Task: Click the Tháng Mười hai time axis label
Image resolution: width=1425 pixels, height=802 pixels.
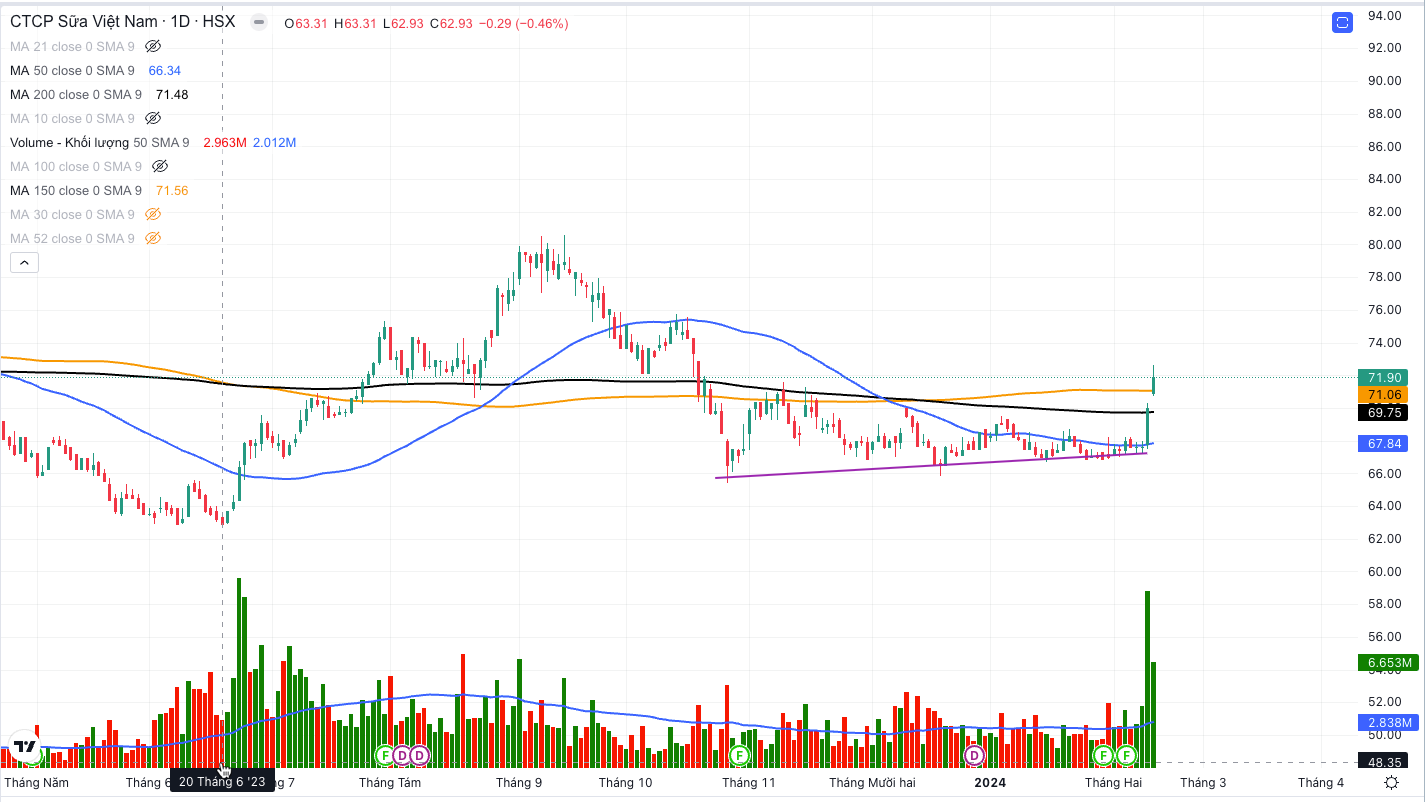Action: [872, 782]
